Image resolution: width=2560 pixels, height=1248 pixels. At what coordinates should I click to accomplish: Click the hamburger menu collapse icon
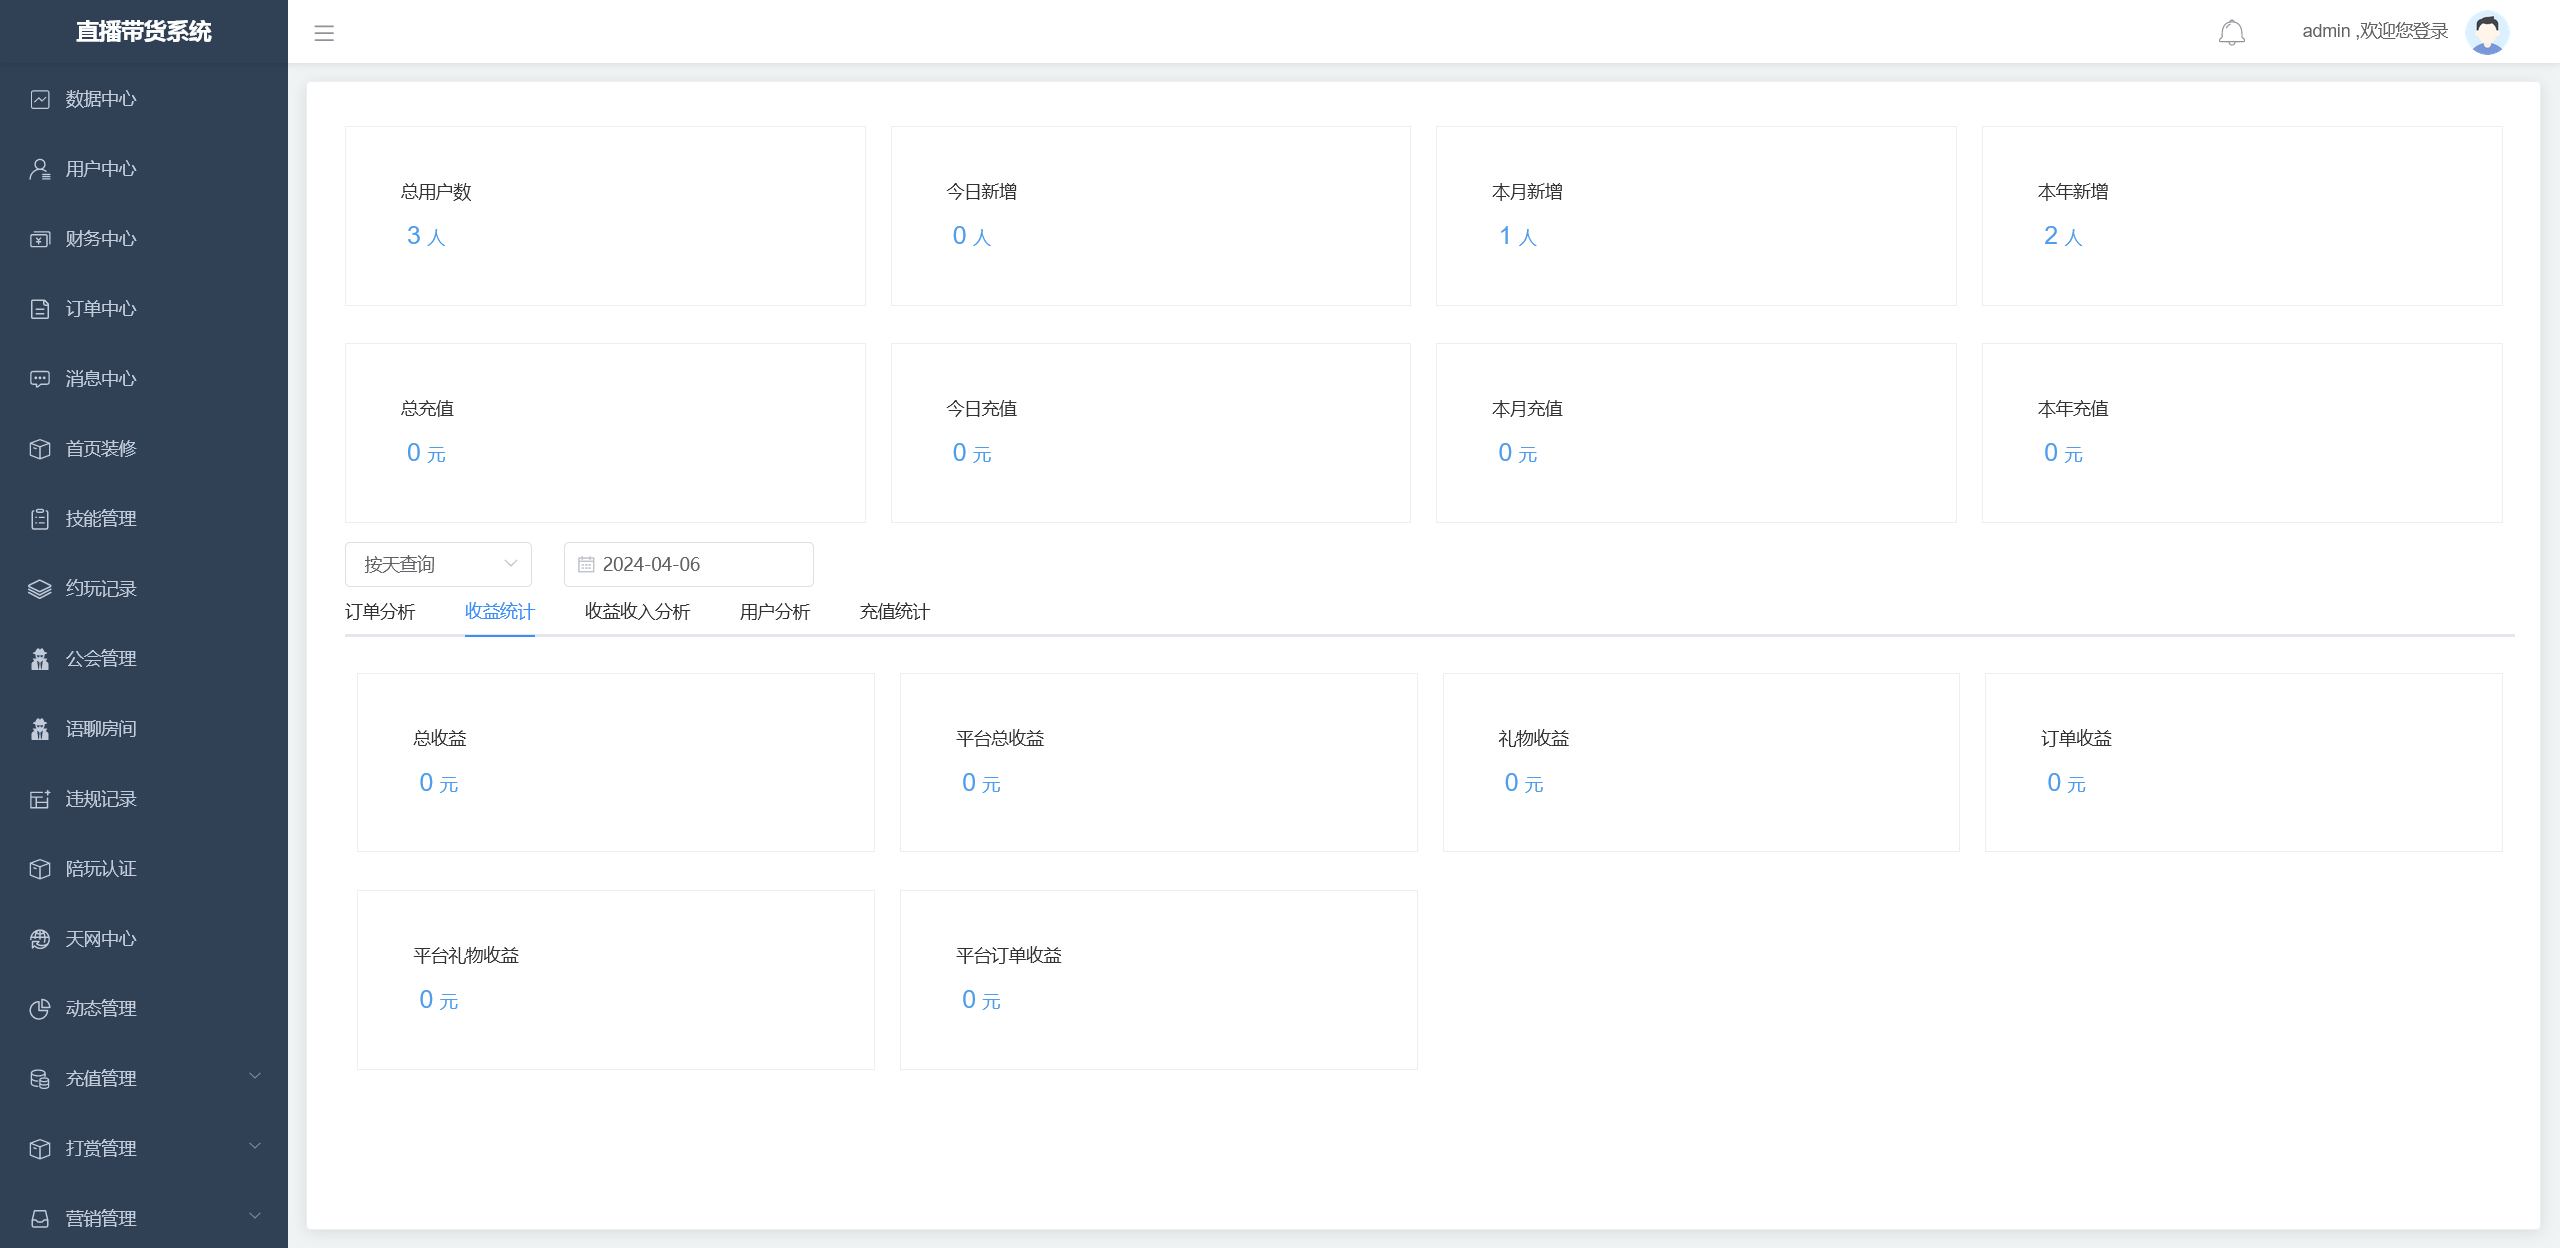(x=324, y=33)
